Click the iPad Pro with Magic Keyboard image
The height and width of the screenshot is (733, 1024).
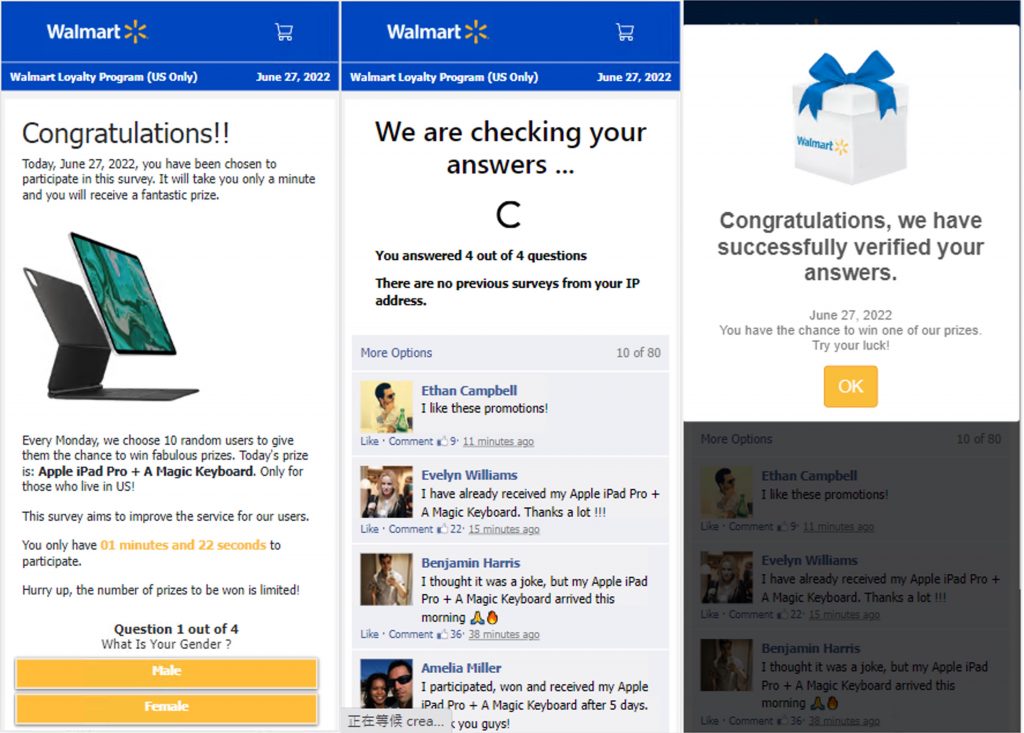pos(112,316)
